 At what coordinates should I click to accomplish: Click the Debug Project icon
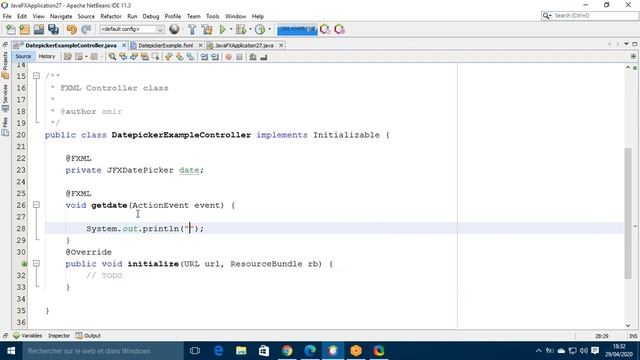(x=241, y=29)
